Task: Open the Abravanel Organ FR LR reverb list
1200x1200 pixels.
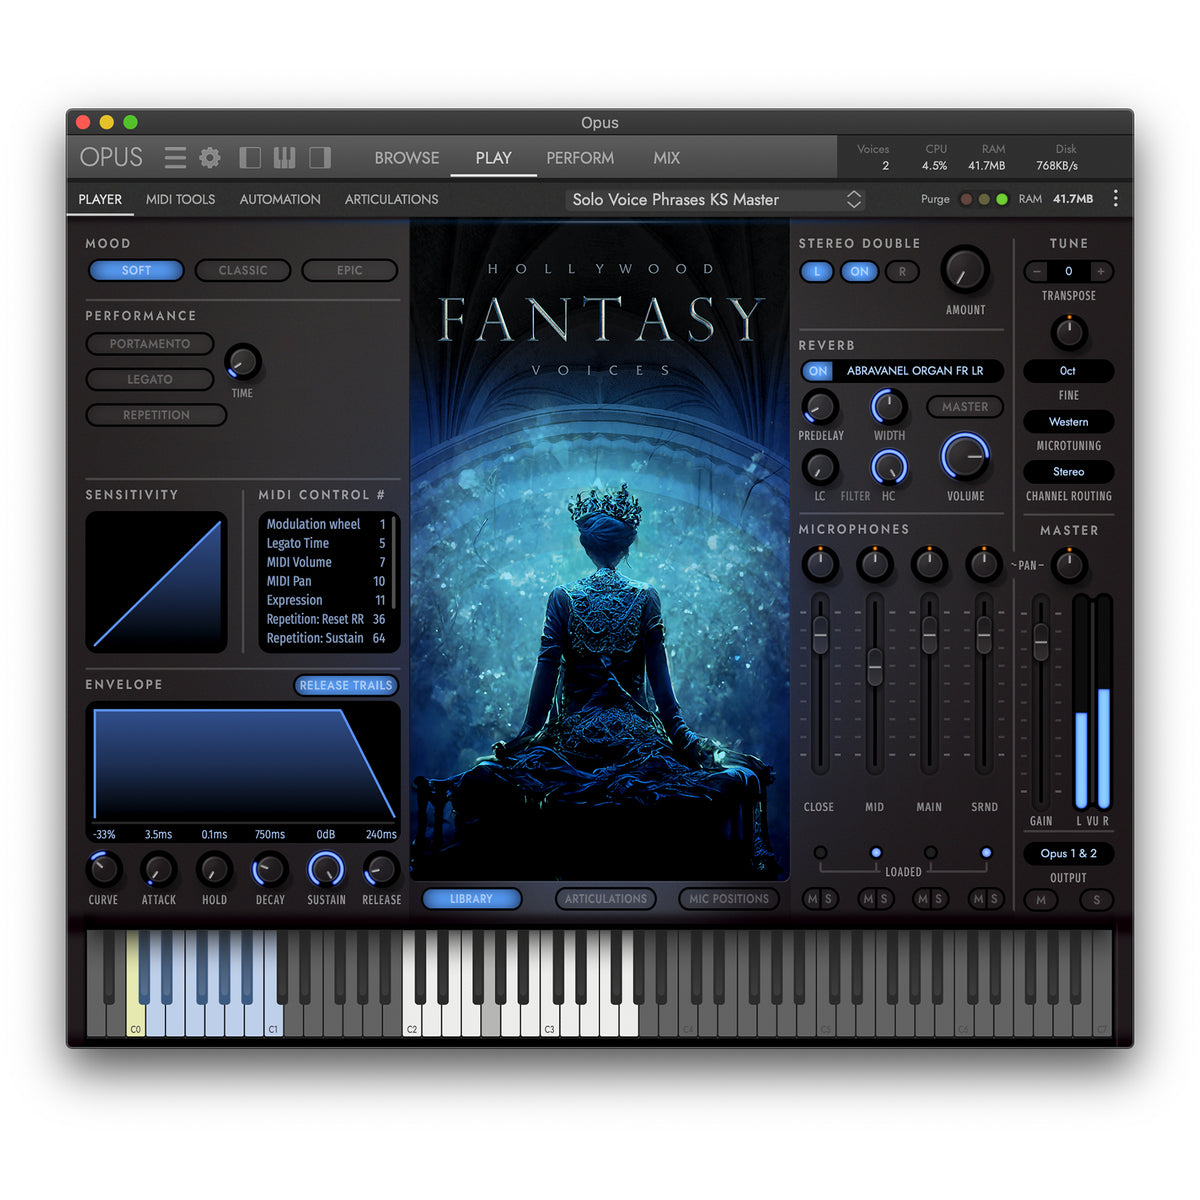Action: [x=915, y=371]
